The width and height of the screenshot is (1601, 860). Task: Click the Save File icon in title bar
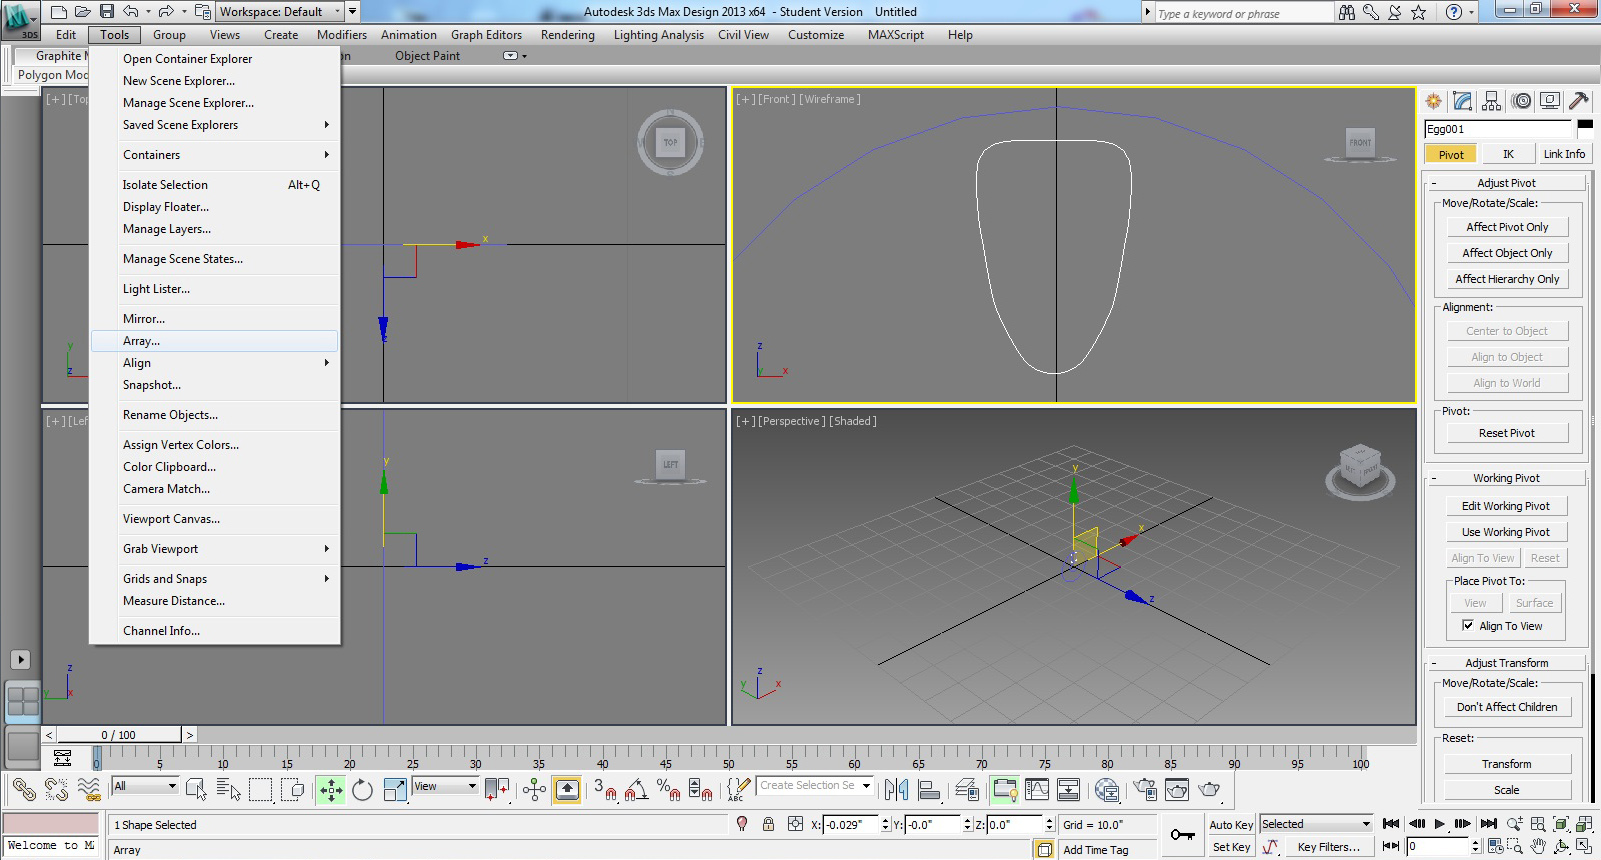click(x=106, y=12)
